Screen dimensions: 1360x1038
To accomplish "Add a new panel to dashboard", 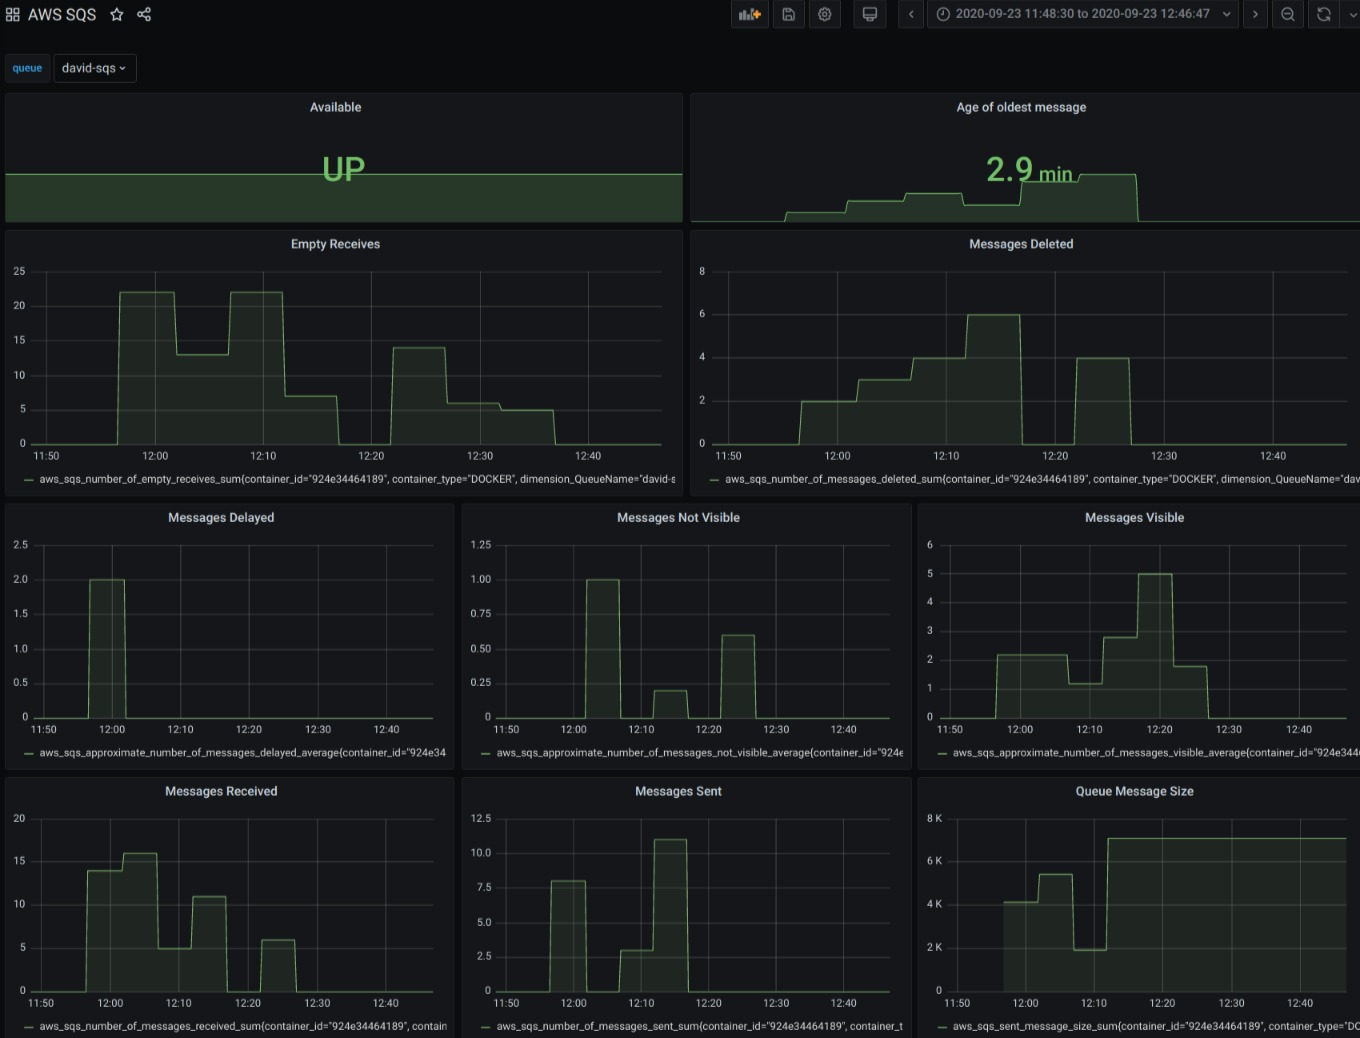I will [750, 14].
